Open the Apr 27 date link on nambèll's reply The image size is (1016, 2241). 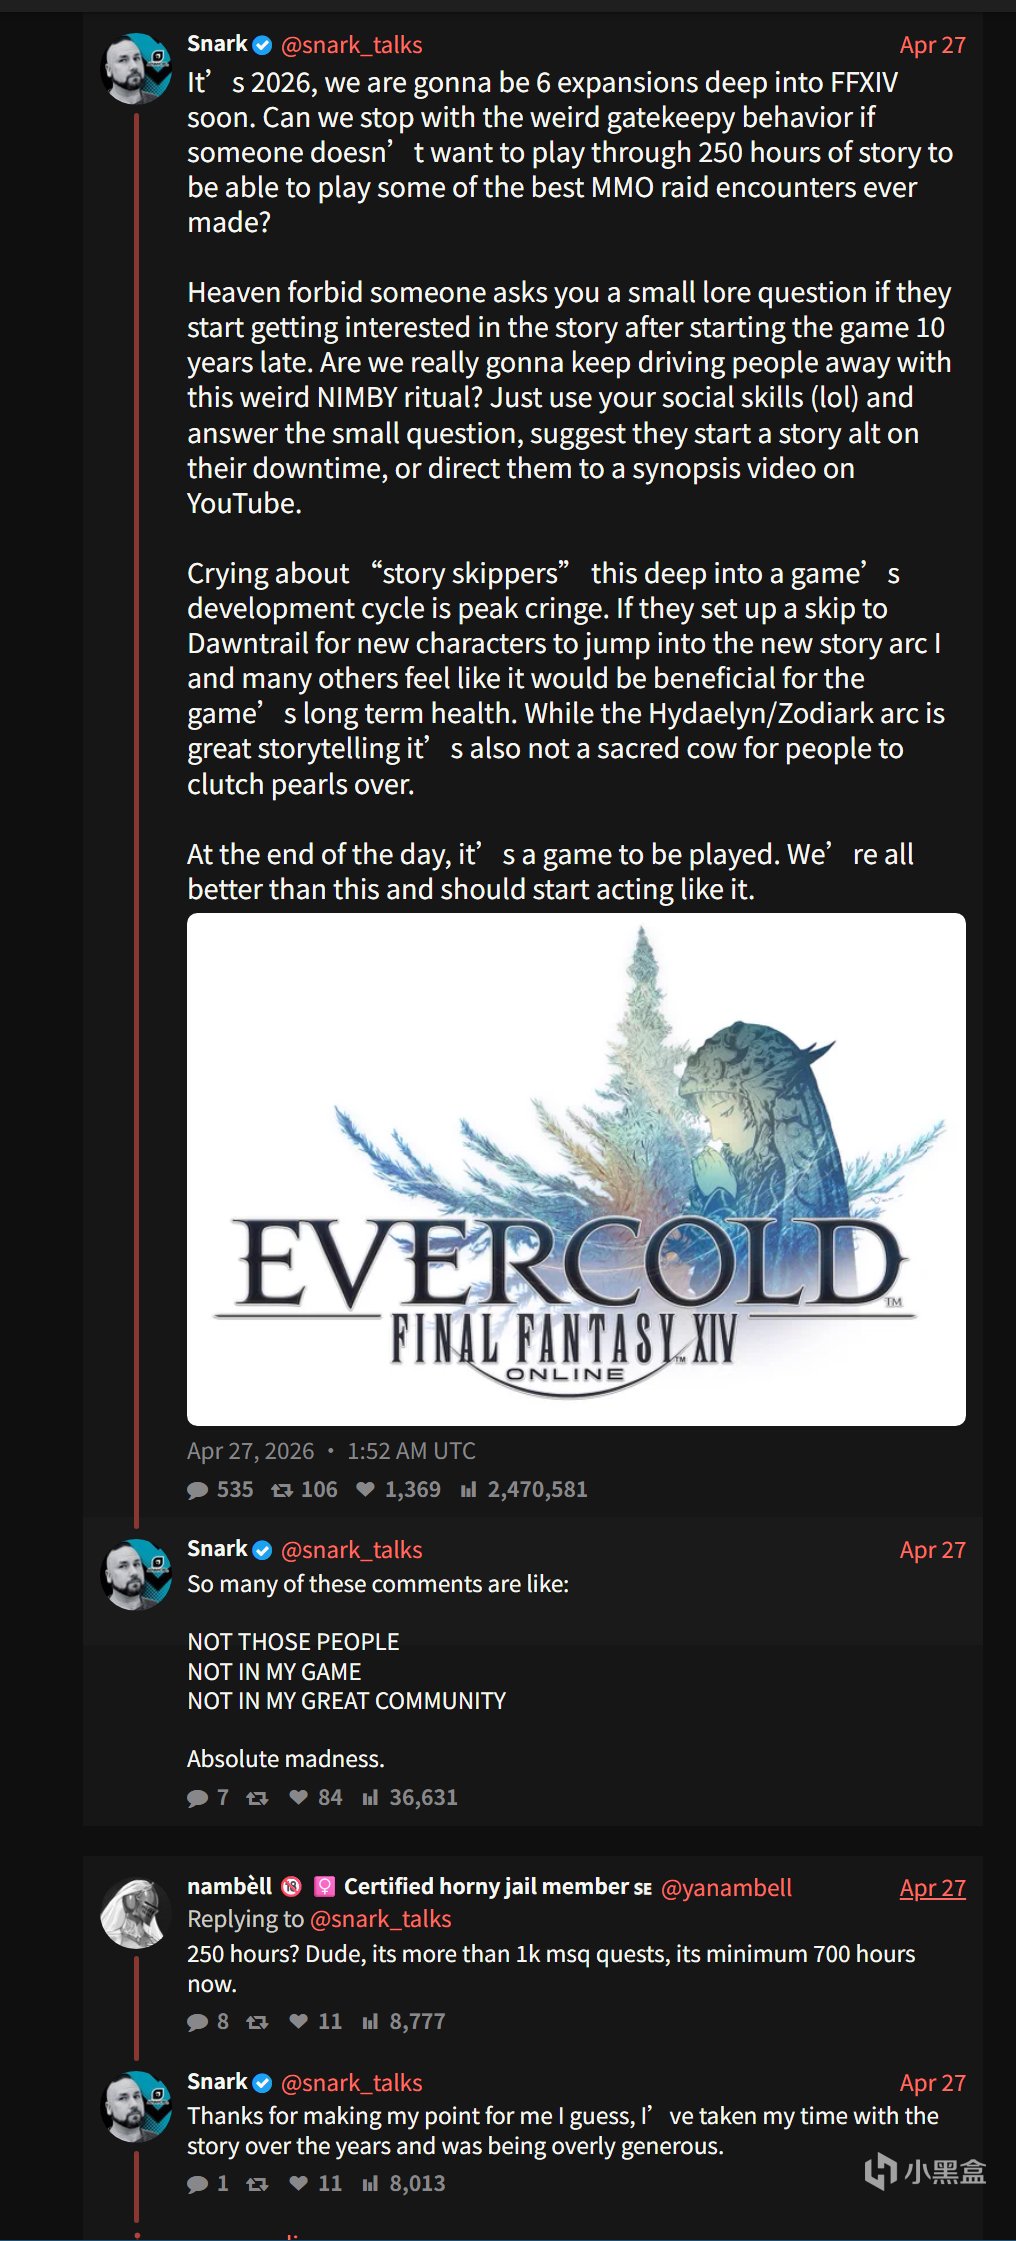pos(932,1888)
